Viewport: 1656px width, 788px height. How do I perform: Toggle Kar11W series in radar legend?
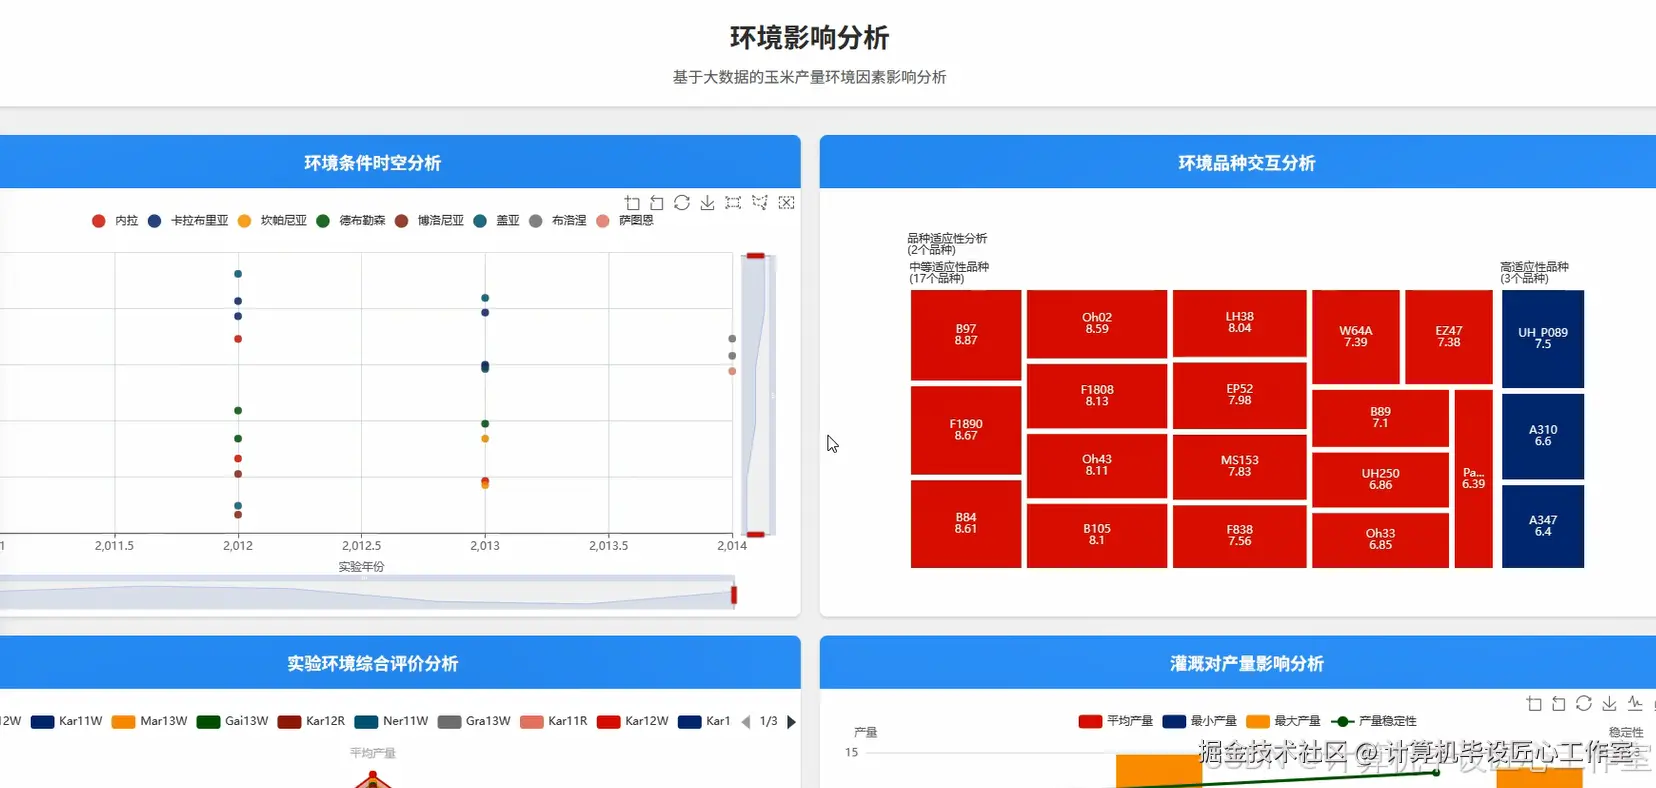pyautogui.click(x=67, y=721)
